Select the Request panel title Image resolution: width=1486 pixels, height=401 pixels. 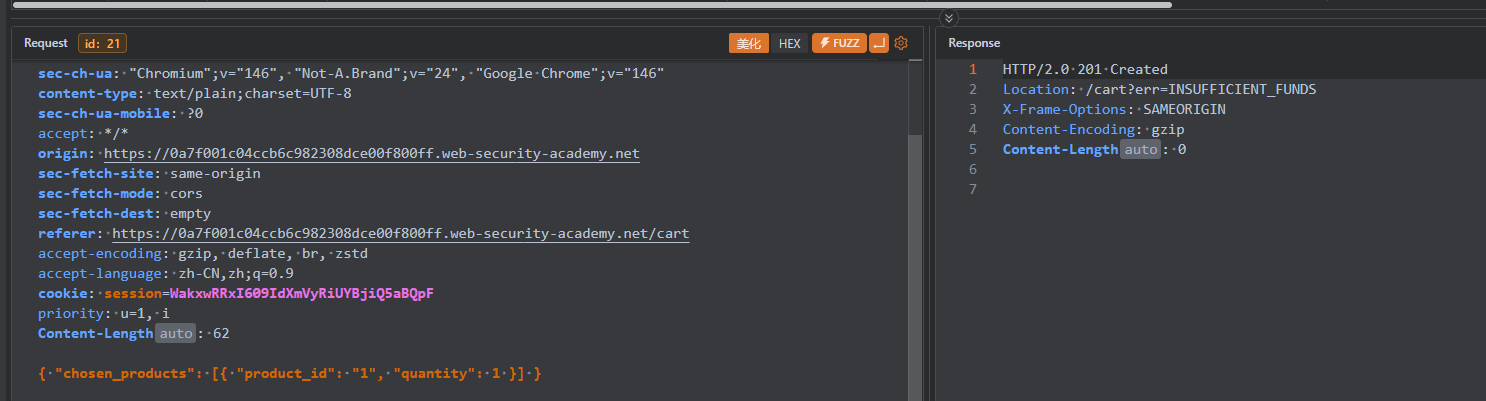click(x=45, y=43)
